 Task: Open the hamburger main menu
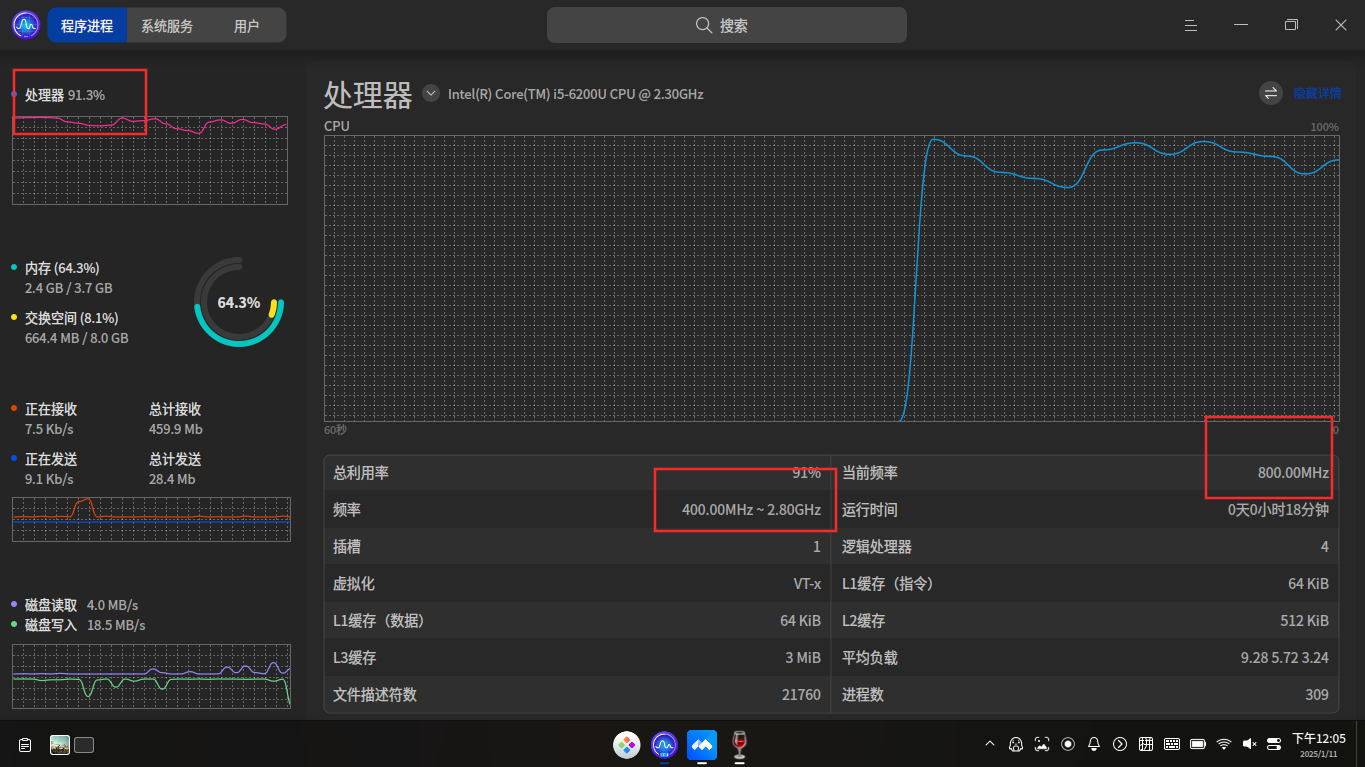click(1191, 25)
